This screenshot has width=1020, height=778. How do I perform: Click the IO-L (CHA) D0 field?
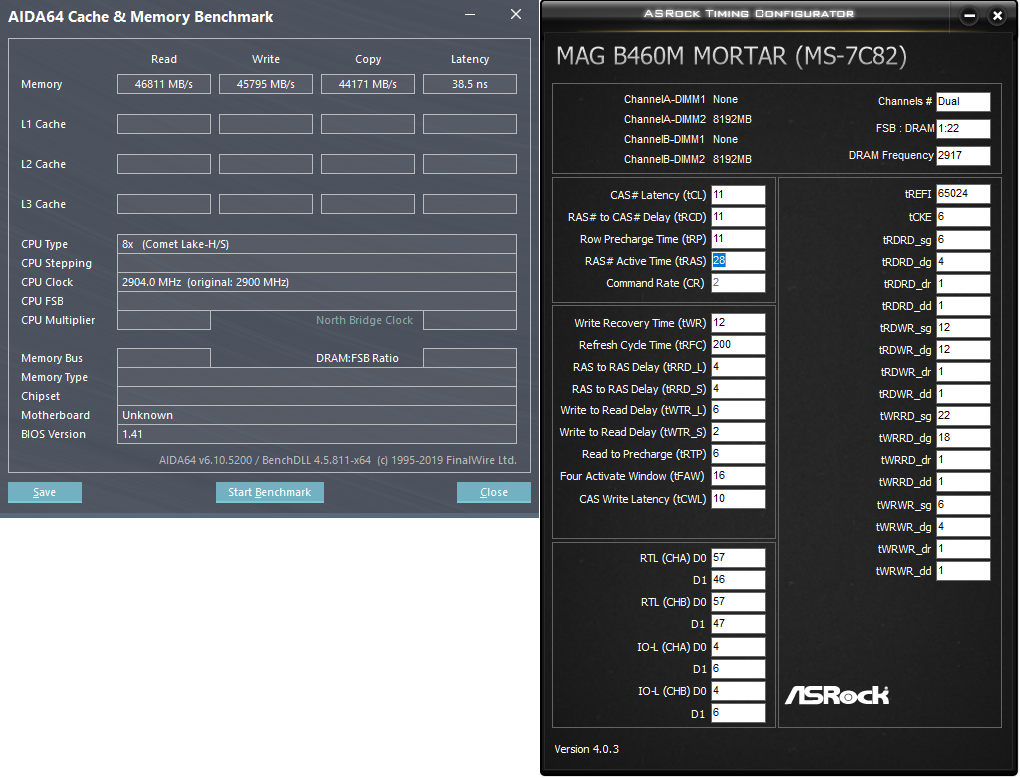(x=738, y=647)
